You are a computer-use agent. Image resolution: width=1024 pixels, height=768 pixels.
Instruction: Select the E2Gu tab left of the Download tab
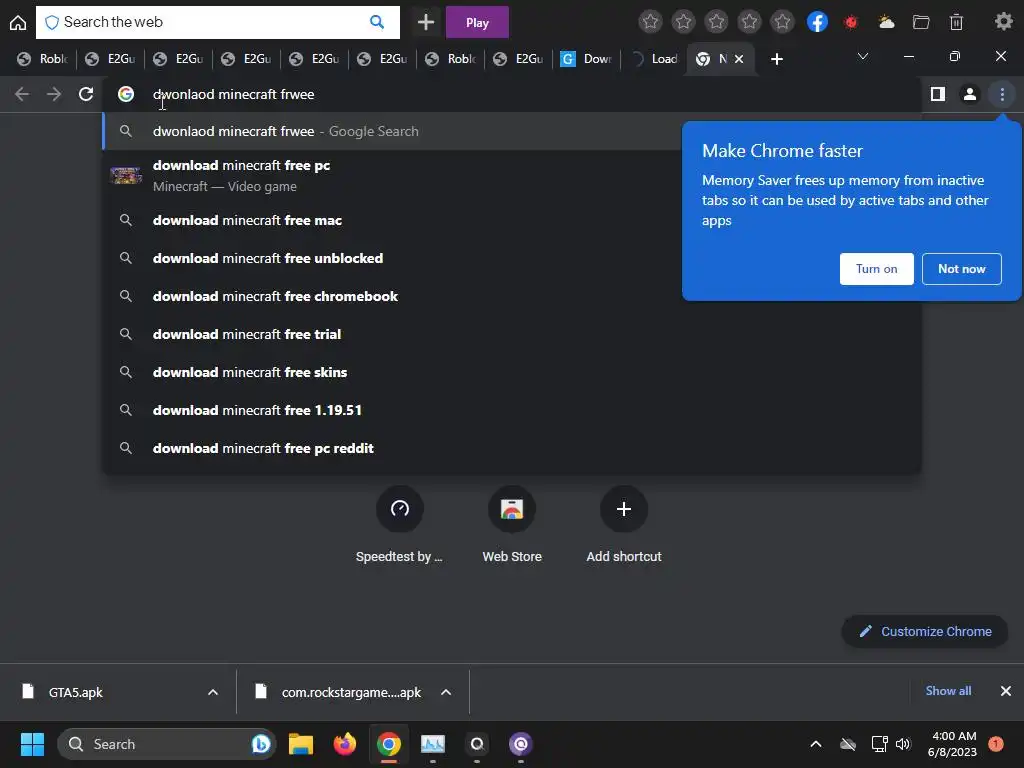[518, 59]
